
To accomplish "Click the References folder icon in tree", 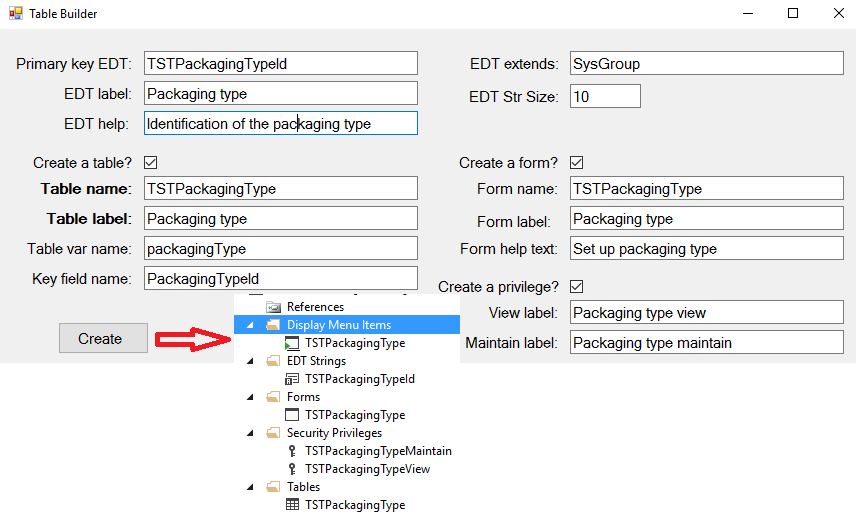I will [x=274, y=307].
